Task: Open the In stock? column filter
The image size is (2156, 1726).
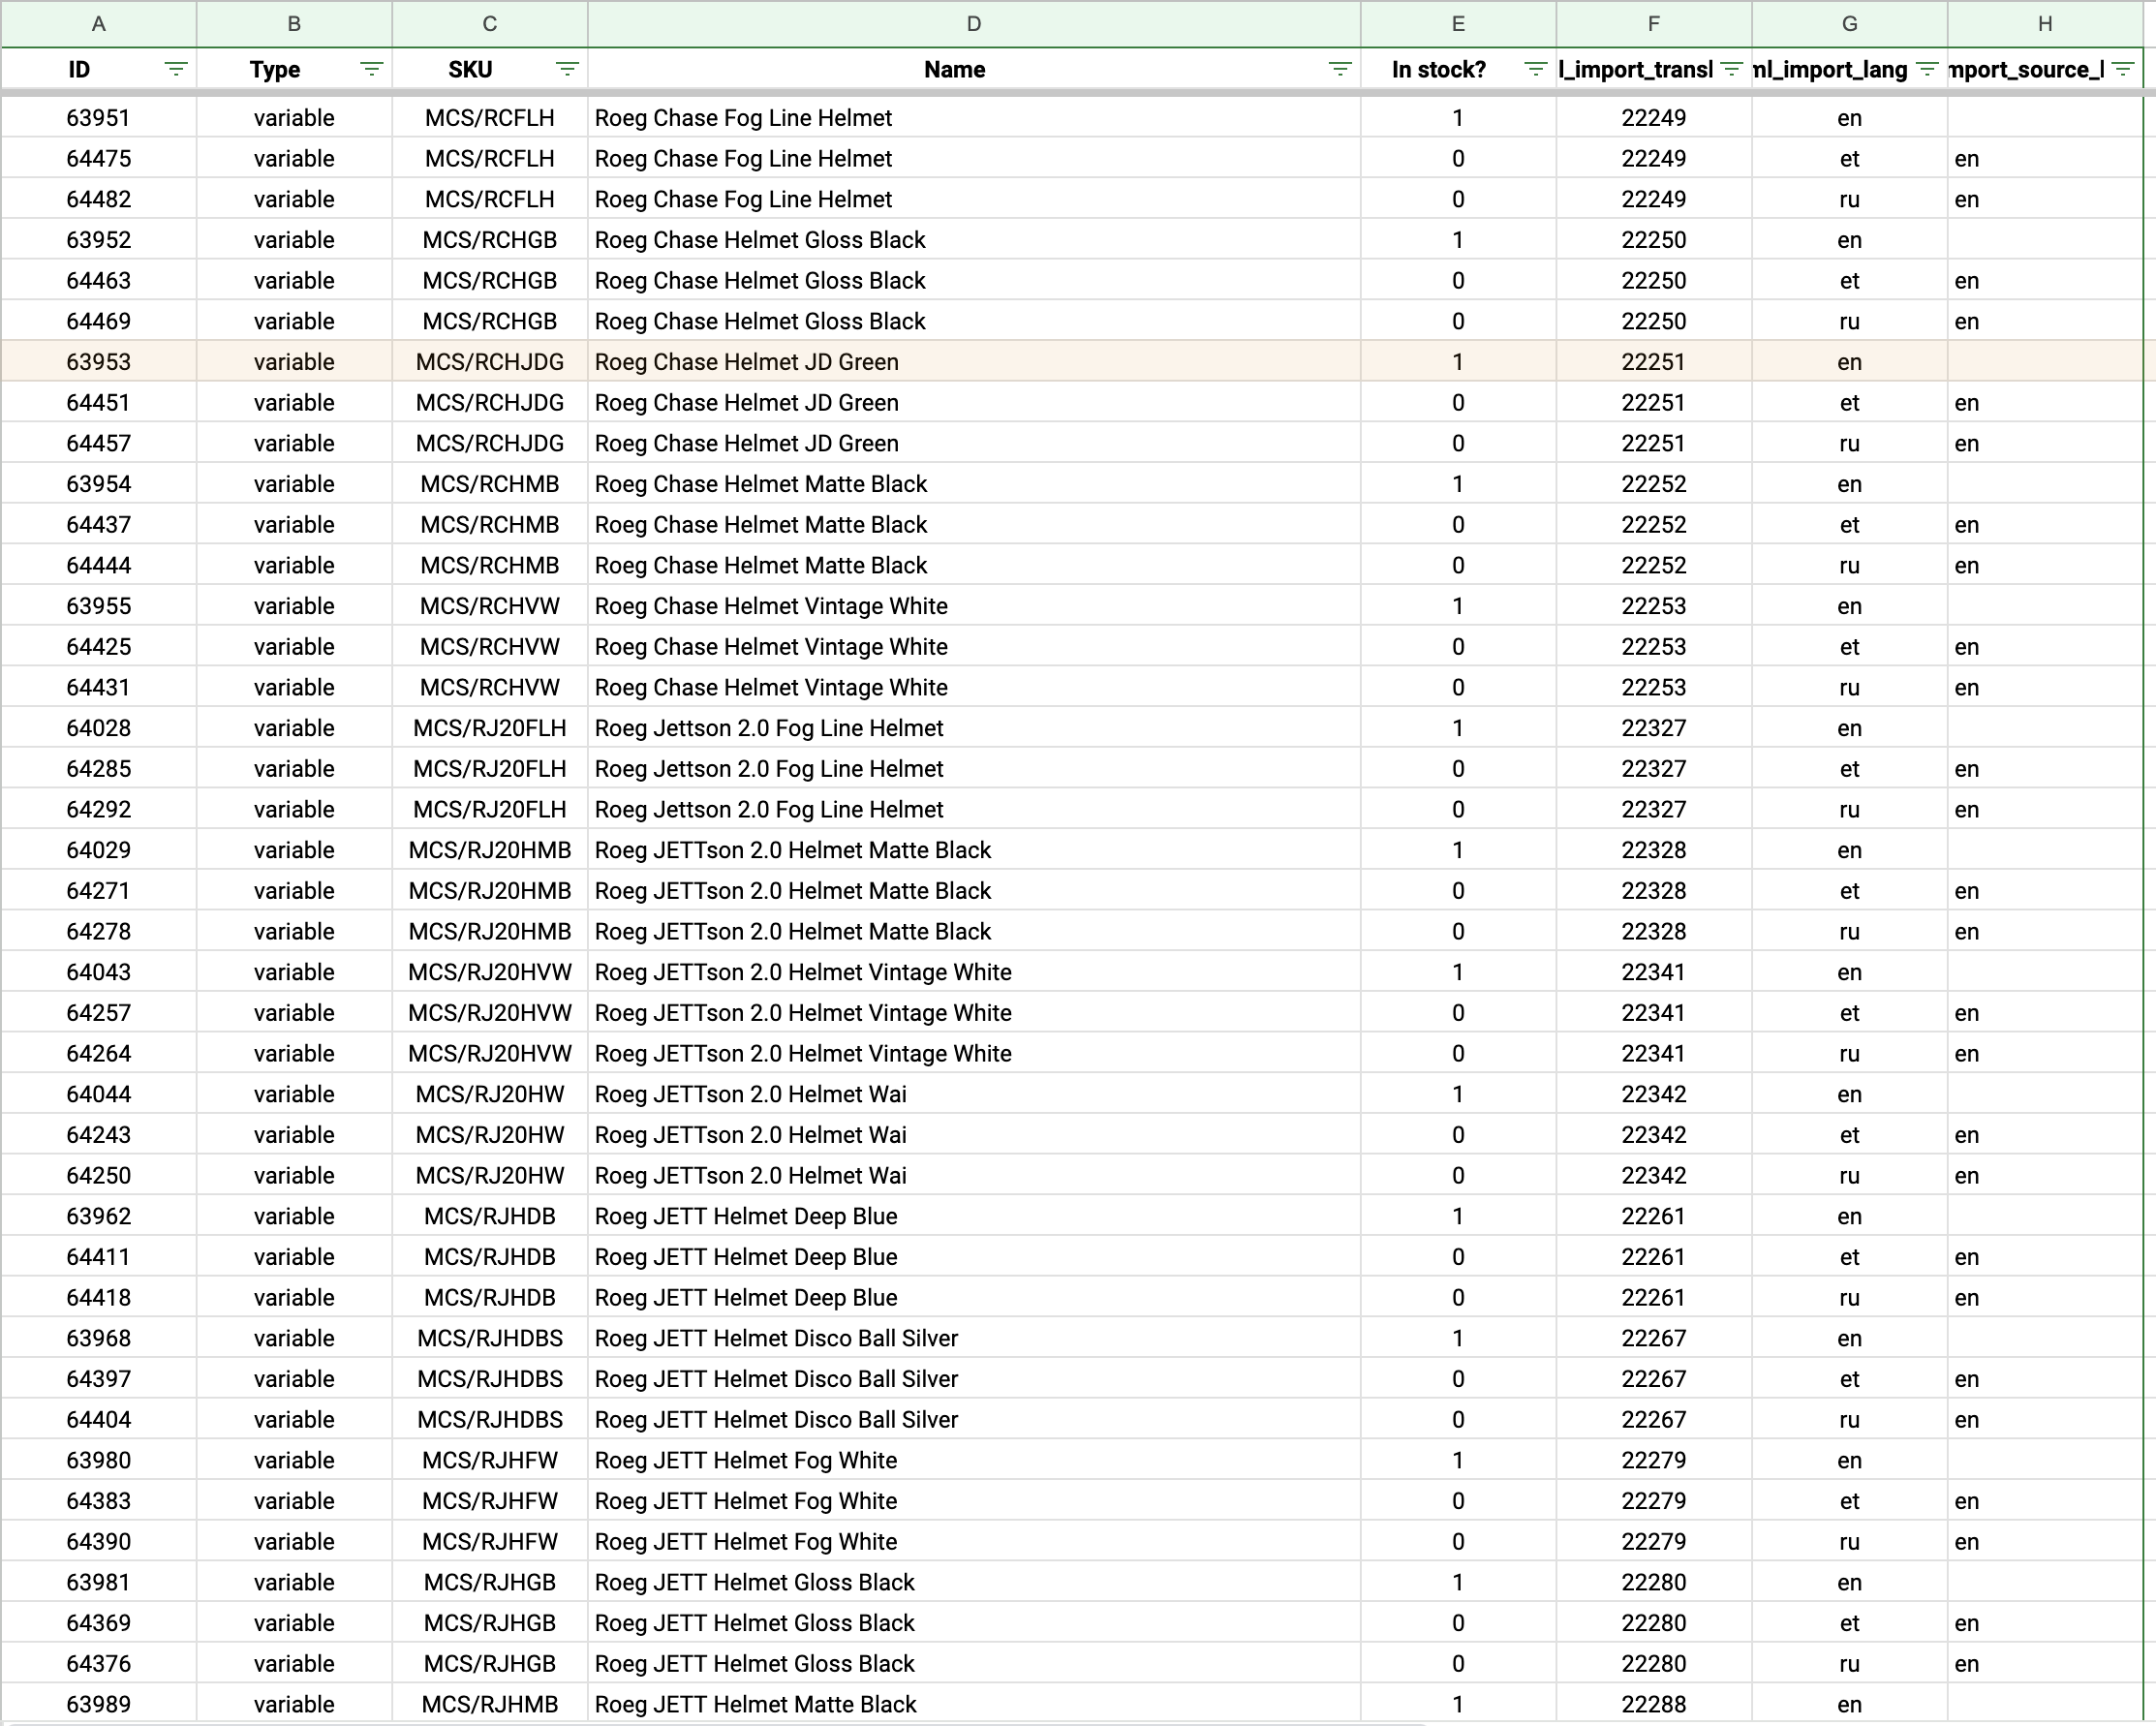Action: pos(1536,69)
